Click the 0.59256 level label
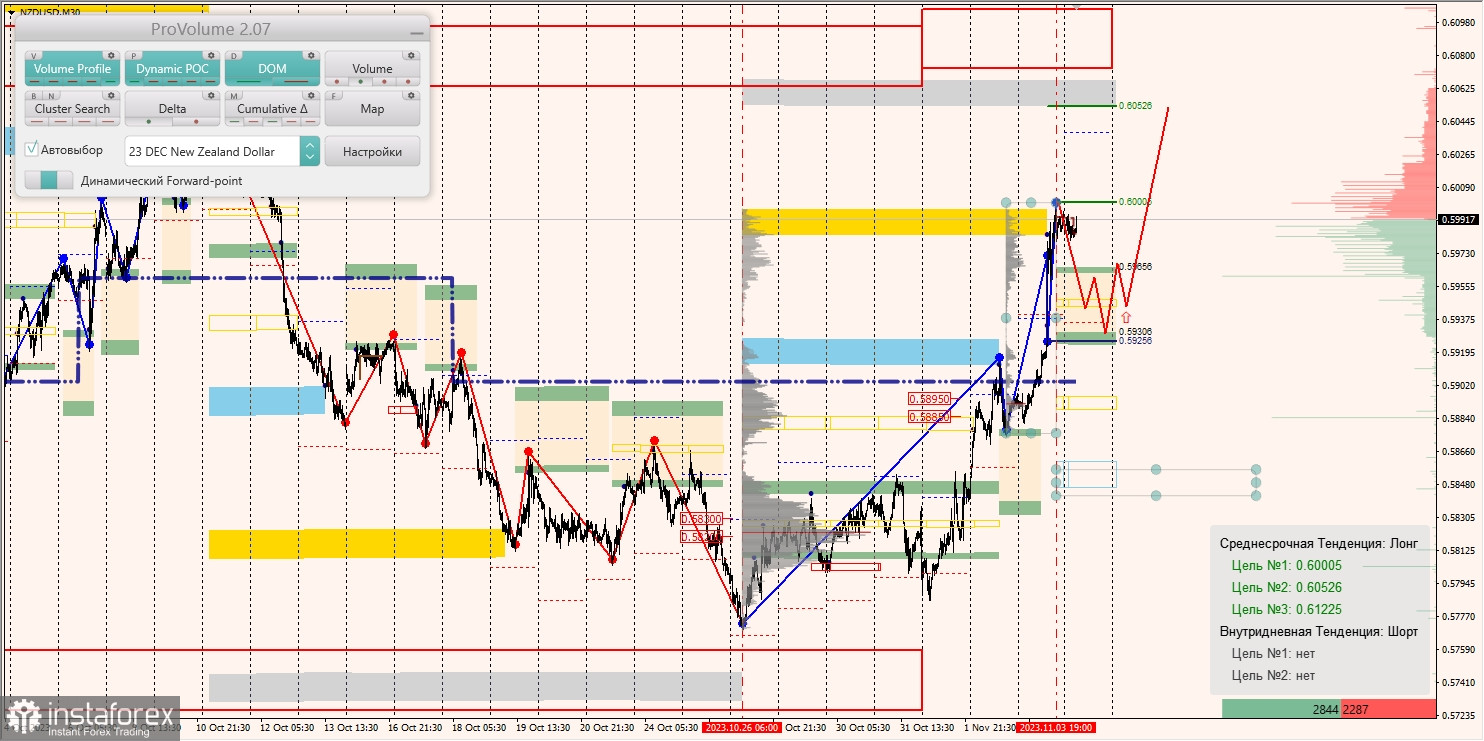 click(x=1135, y=340)
